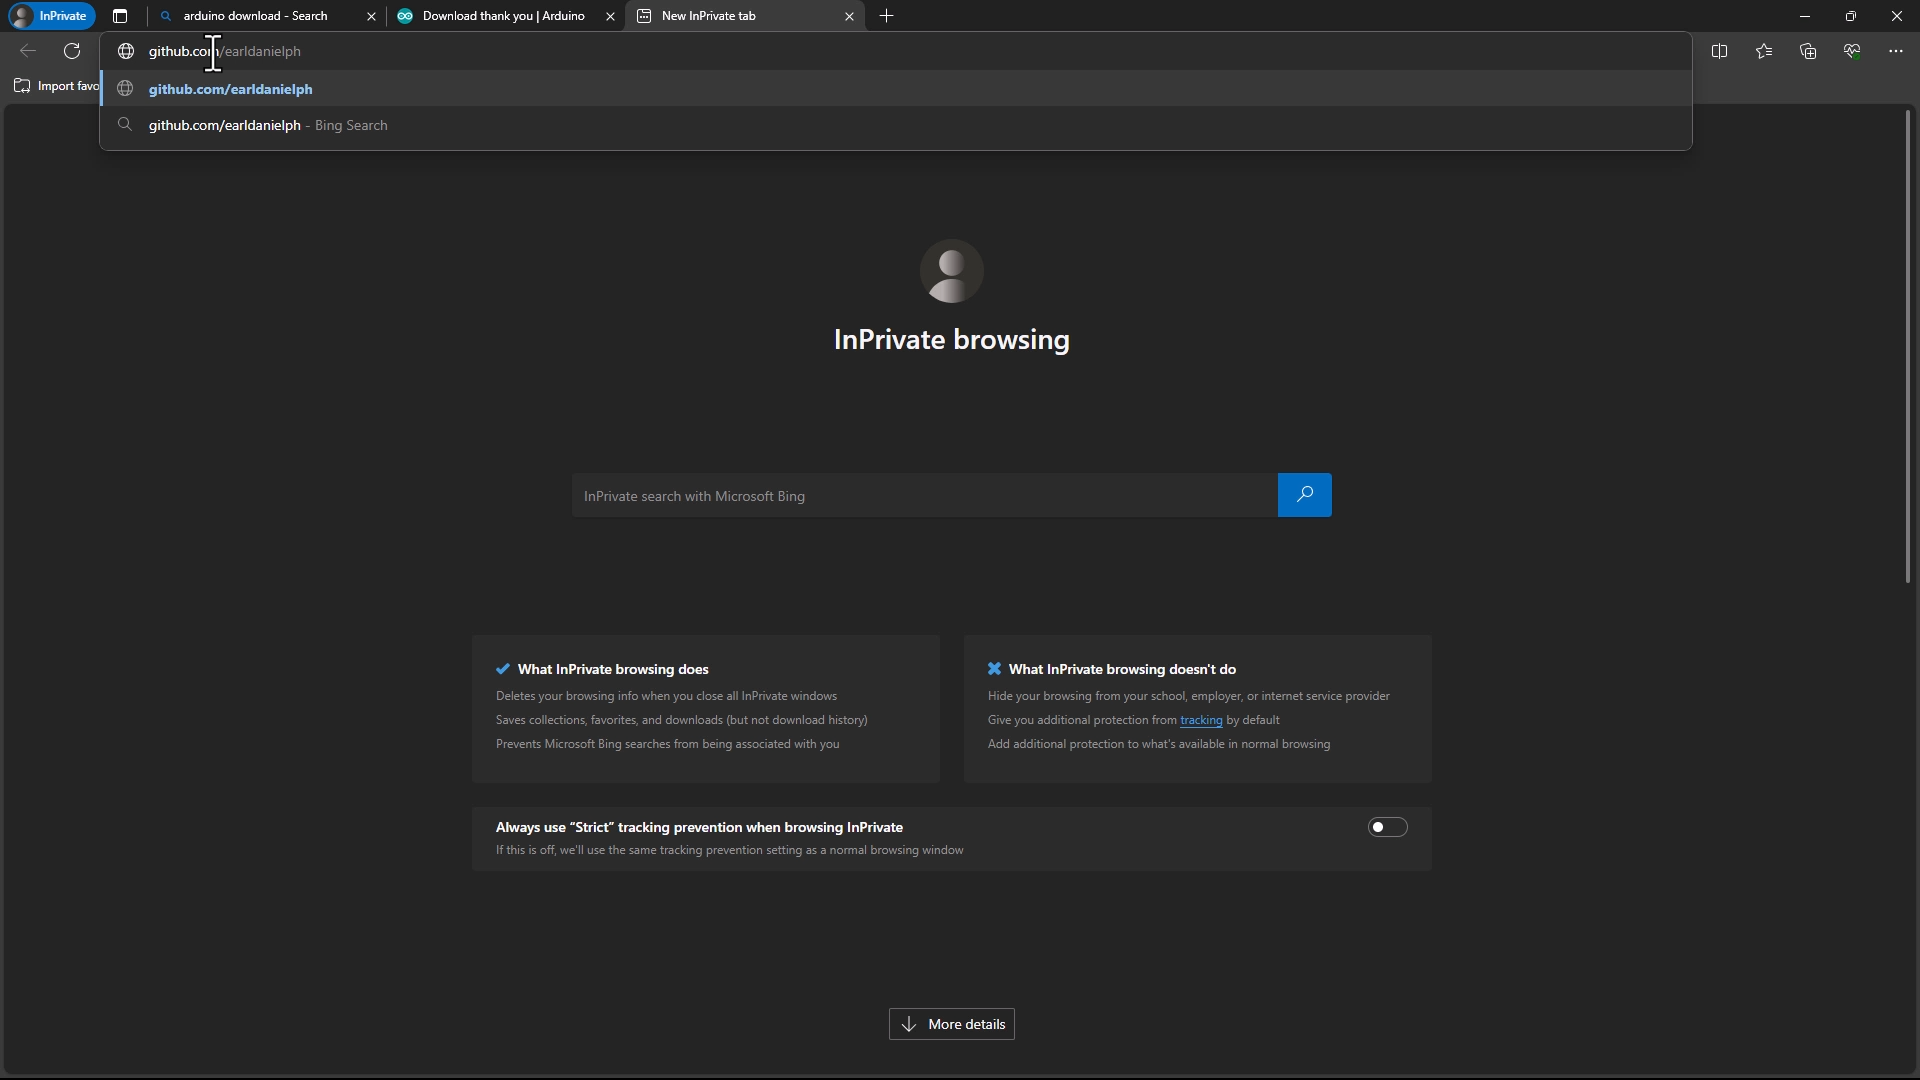Click the search icon in Bing suggestion row
The width and height of the screenshot is (1920, 1080).
pyautogui.click(x=125, y=125)
